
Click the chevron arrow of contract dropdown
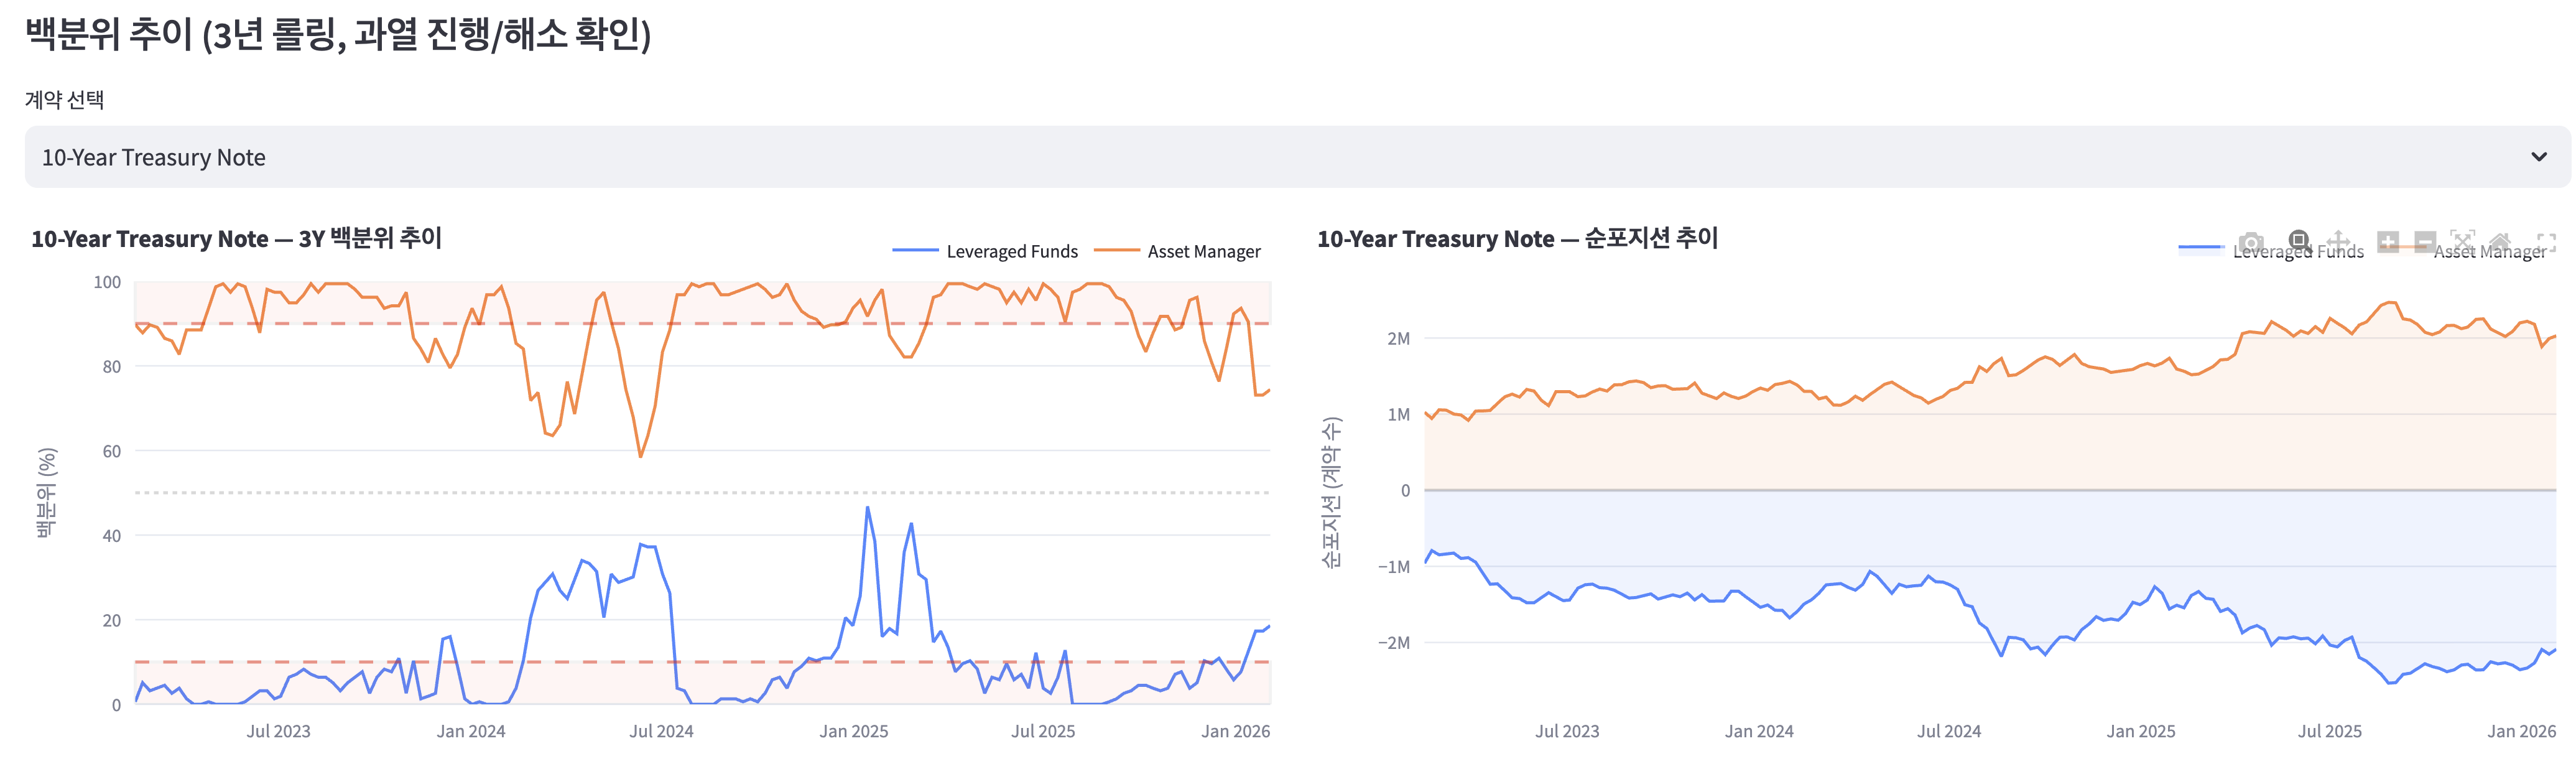[2538, 157]
